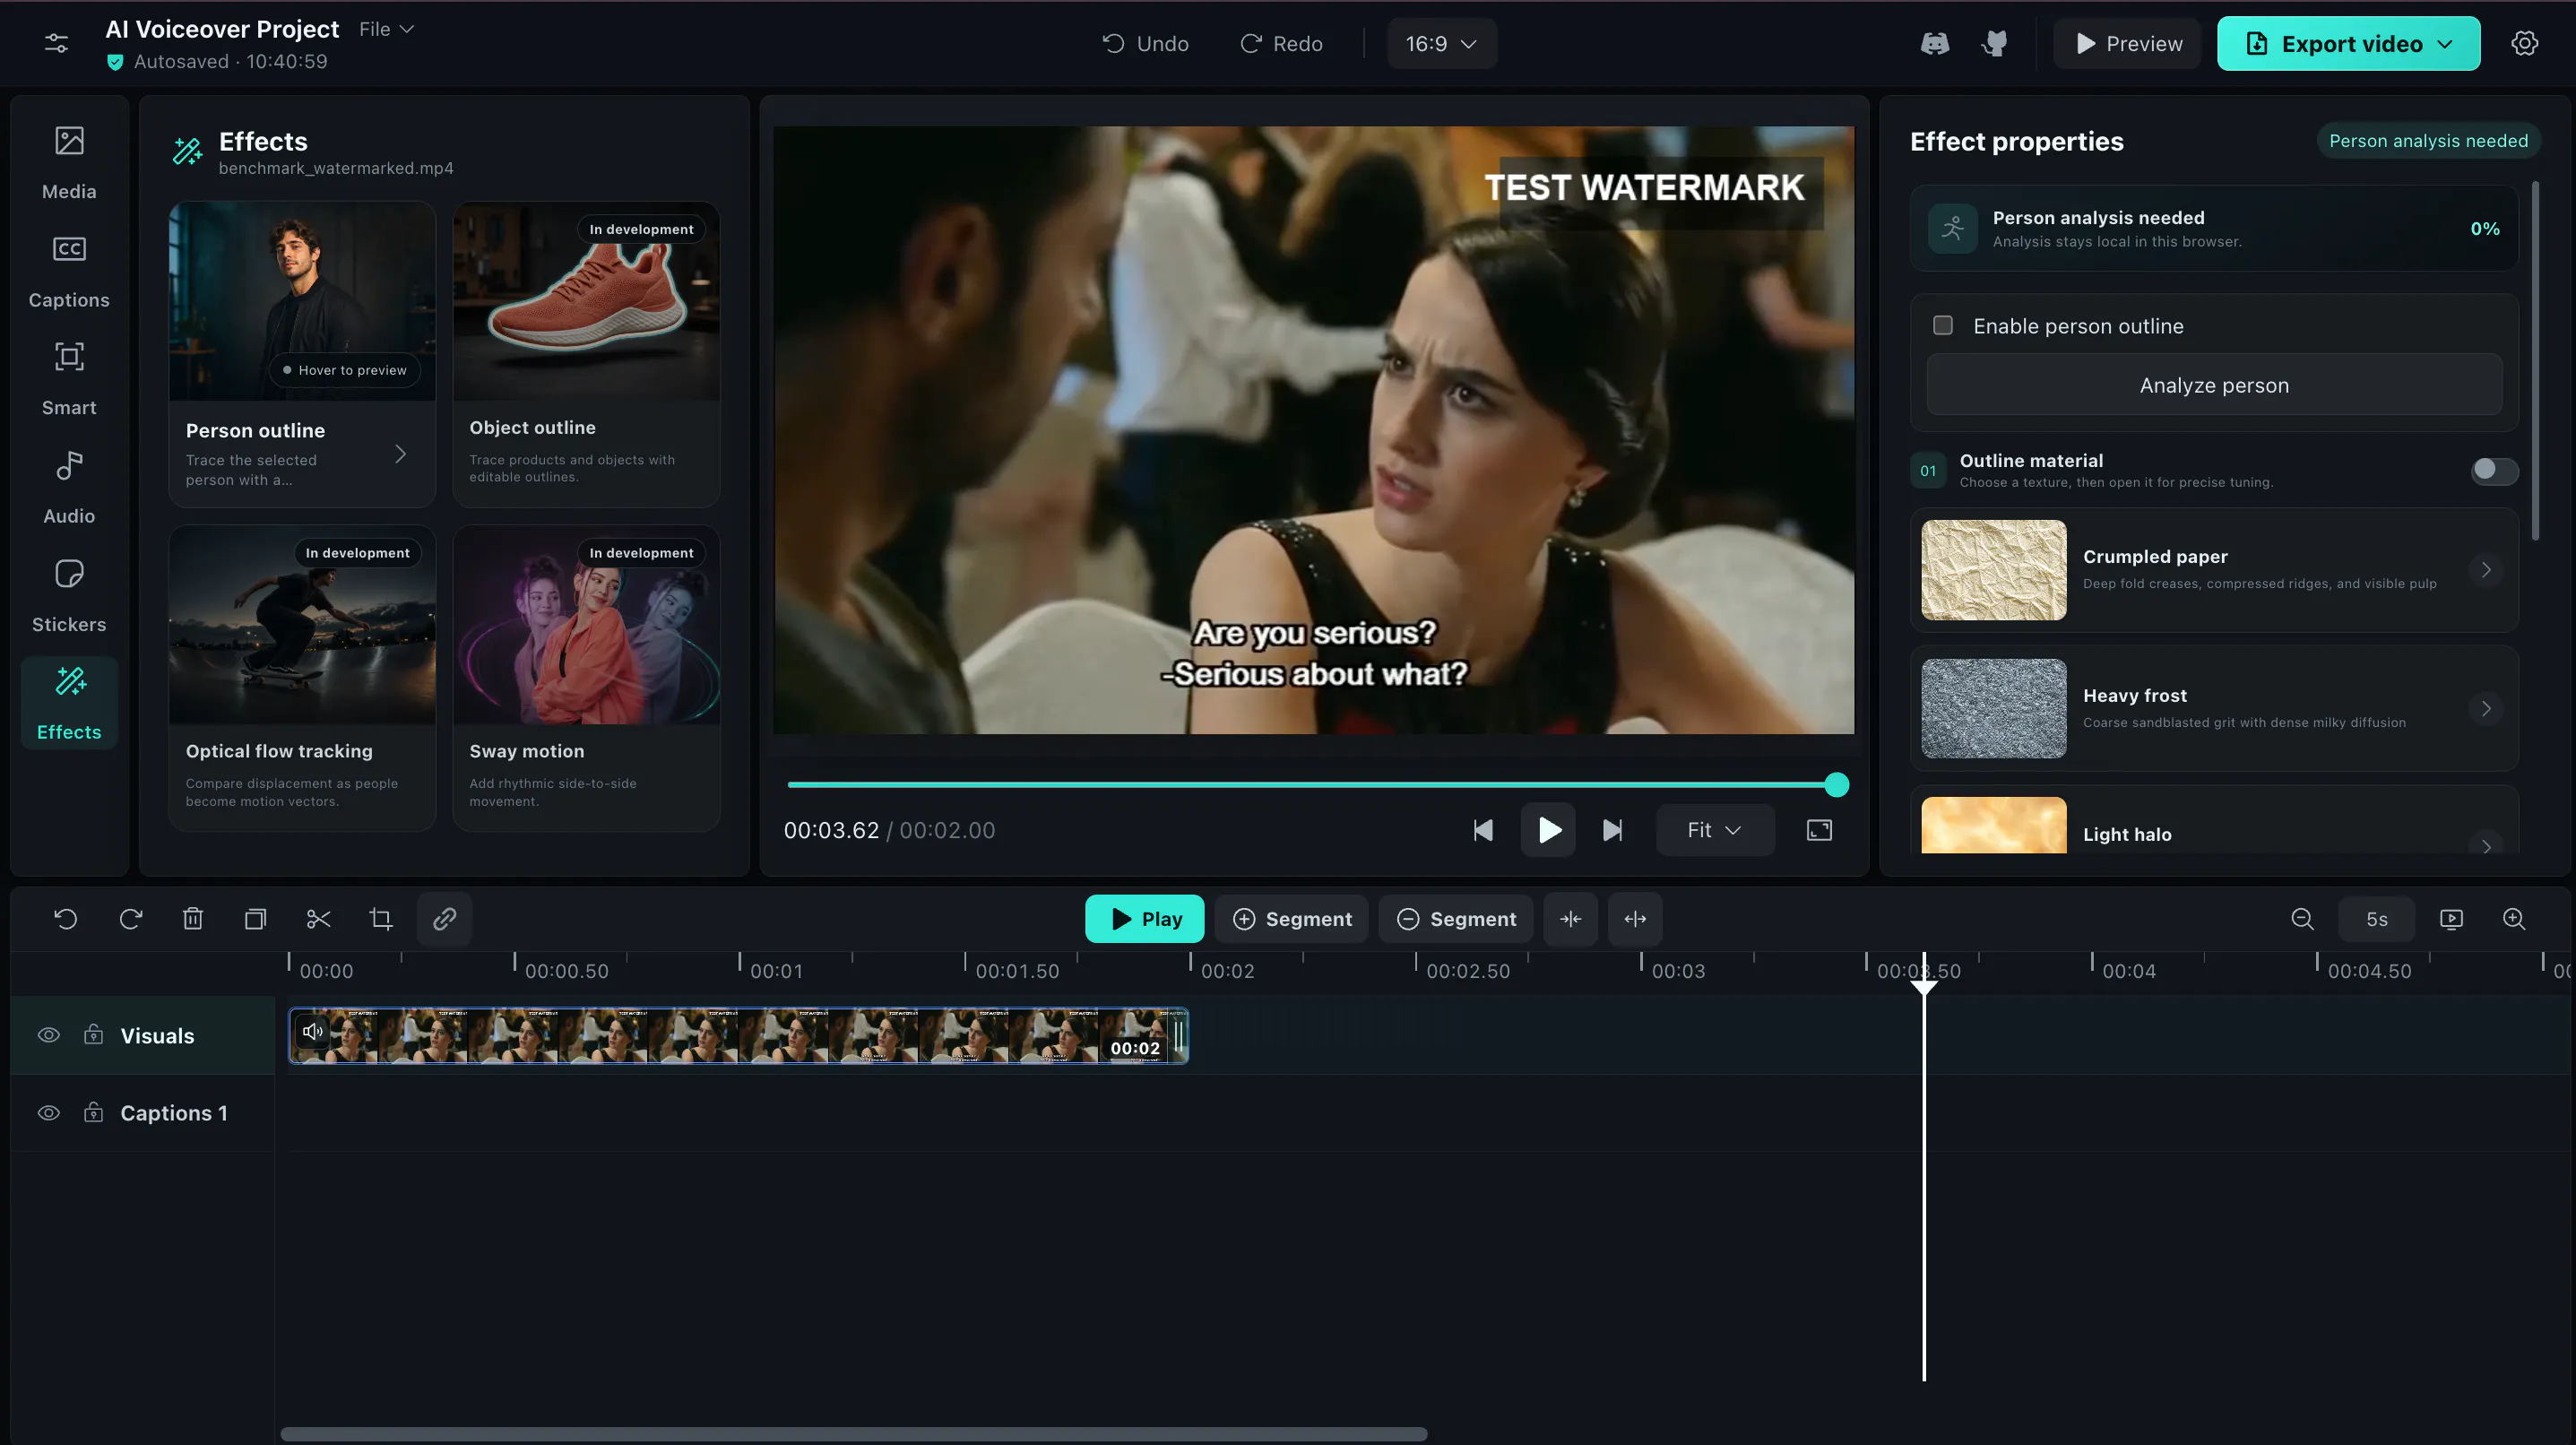Click the compress-inward trim icon
The height and width of the screenshot is (1445, 2576).
point(1570,919)
